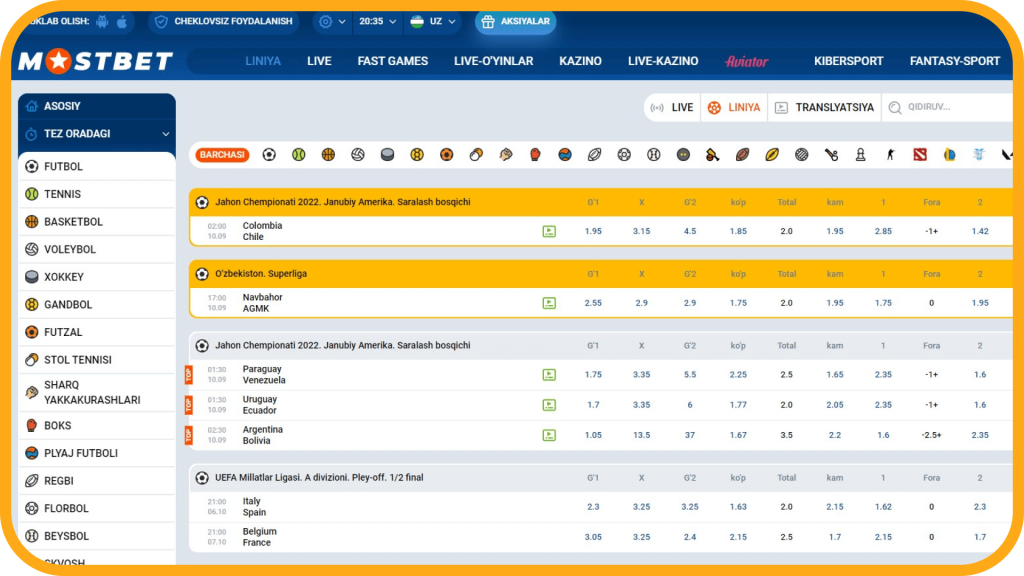Open the 20:35 time zone dropdown

click(x=377, y=22)
